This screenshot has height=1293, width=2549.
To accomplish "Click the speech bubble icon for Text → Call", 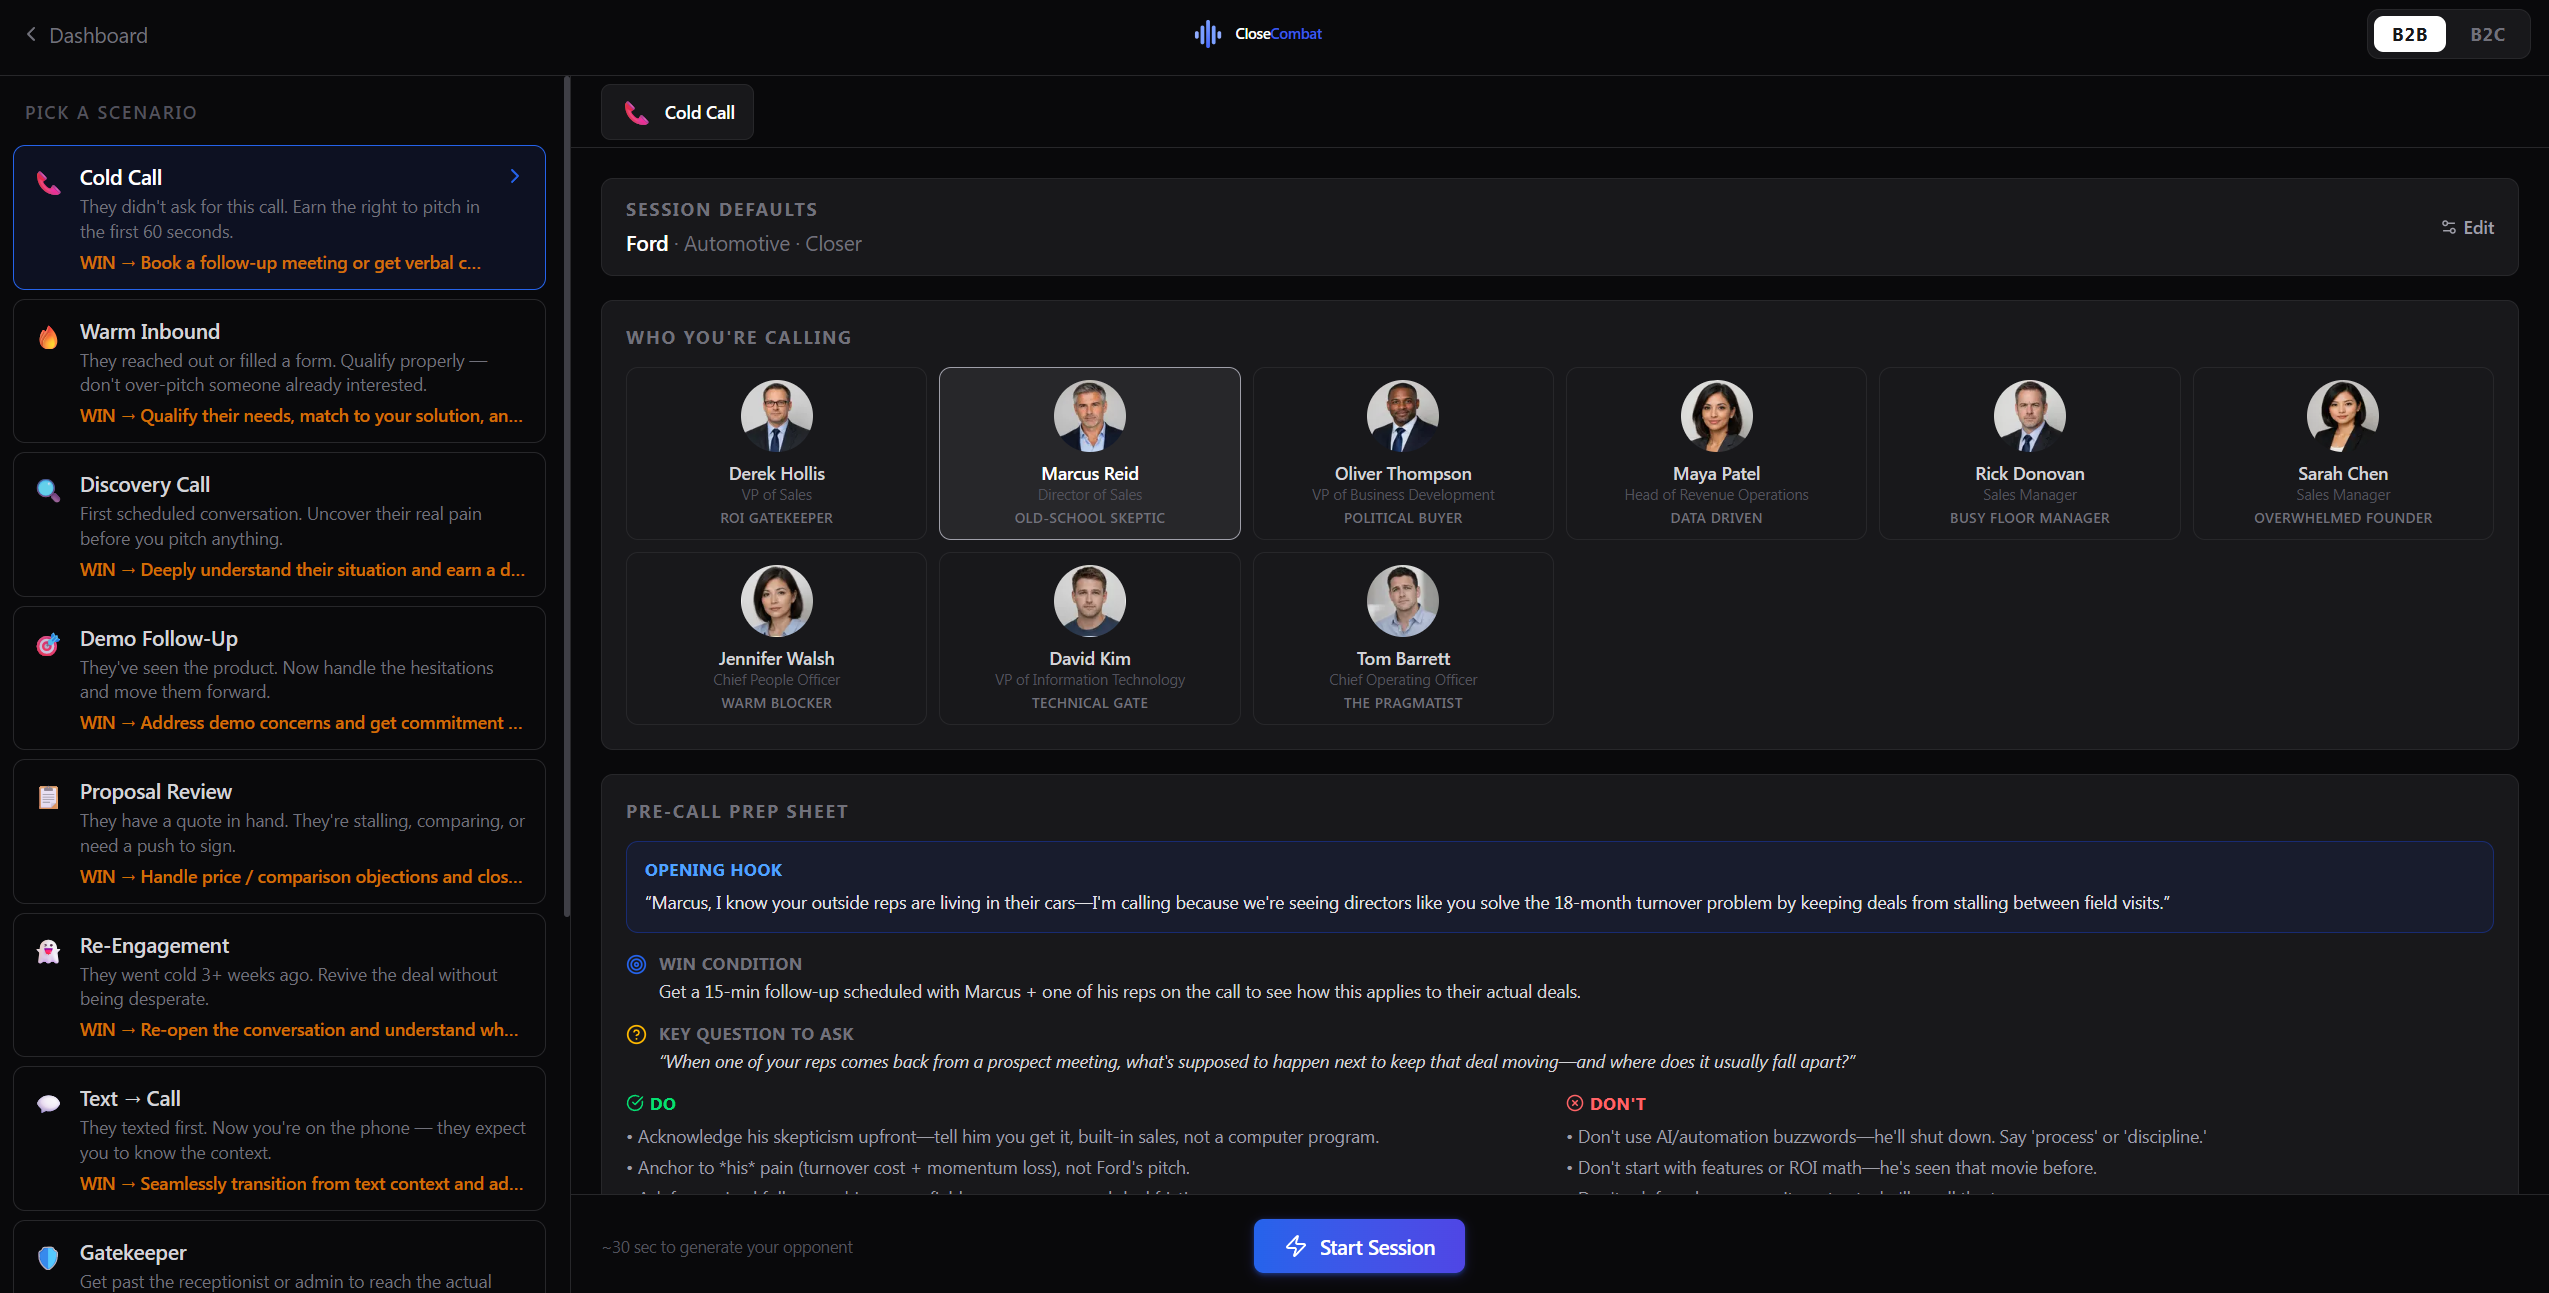I will tap(48, 1104).
